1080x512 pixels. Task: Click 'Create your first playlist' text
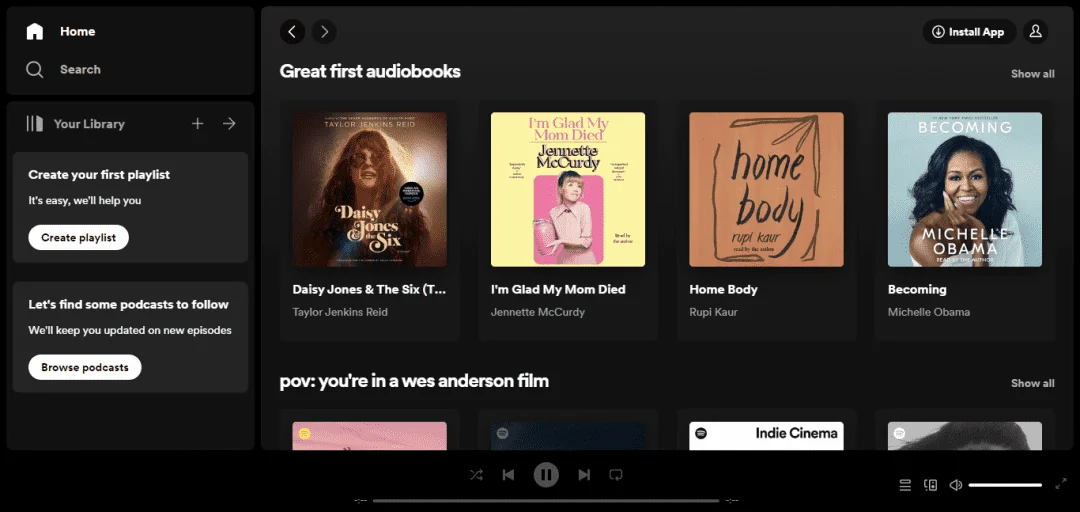point(99,175)
